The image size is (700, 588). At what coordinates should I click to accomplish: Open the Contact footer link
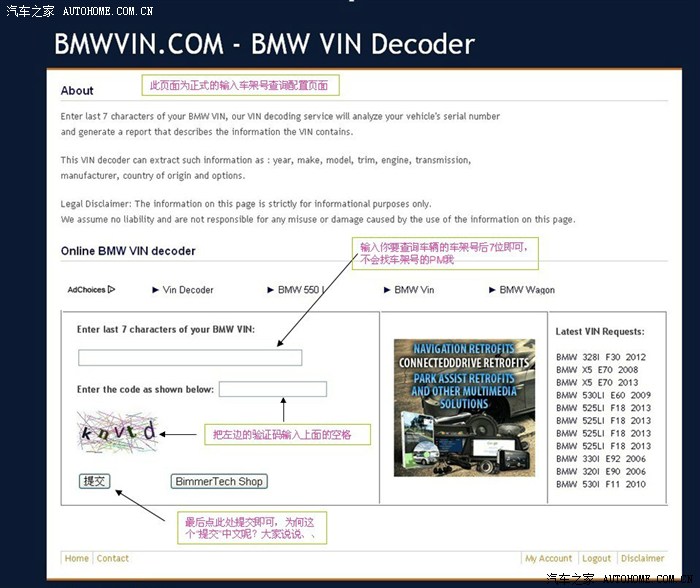pyautogui.click(x=113, y=558)
